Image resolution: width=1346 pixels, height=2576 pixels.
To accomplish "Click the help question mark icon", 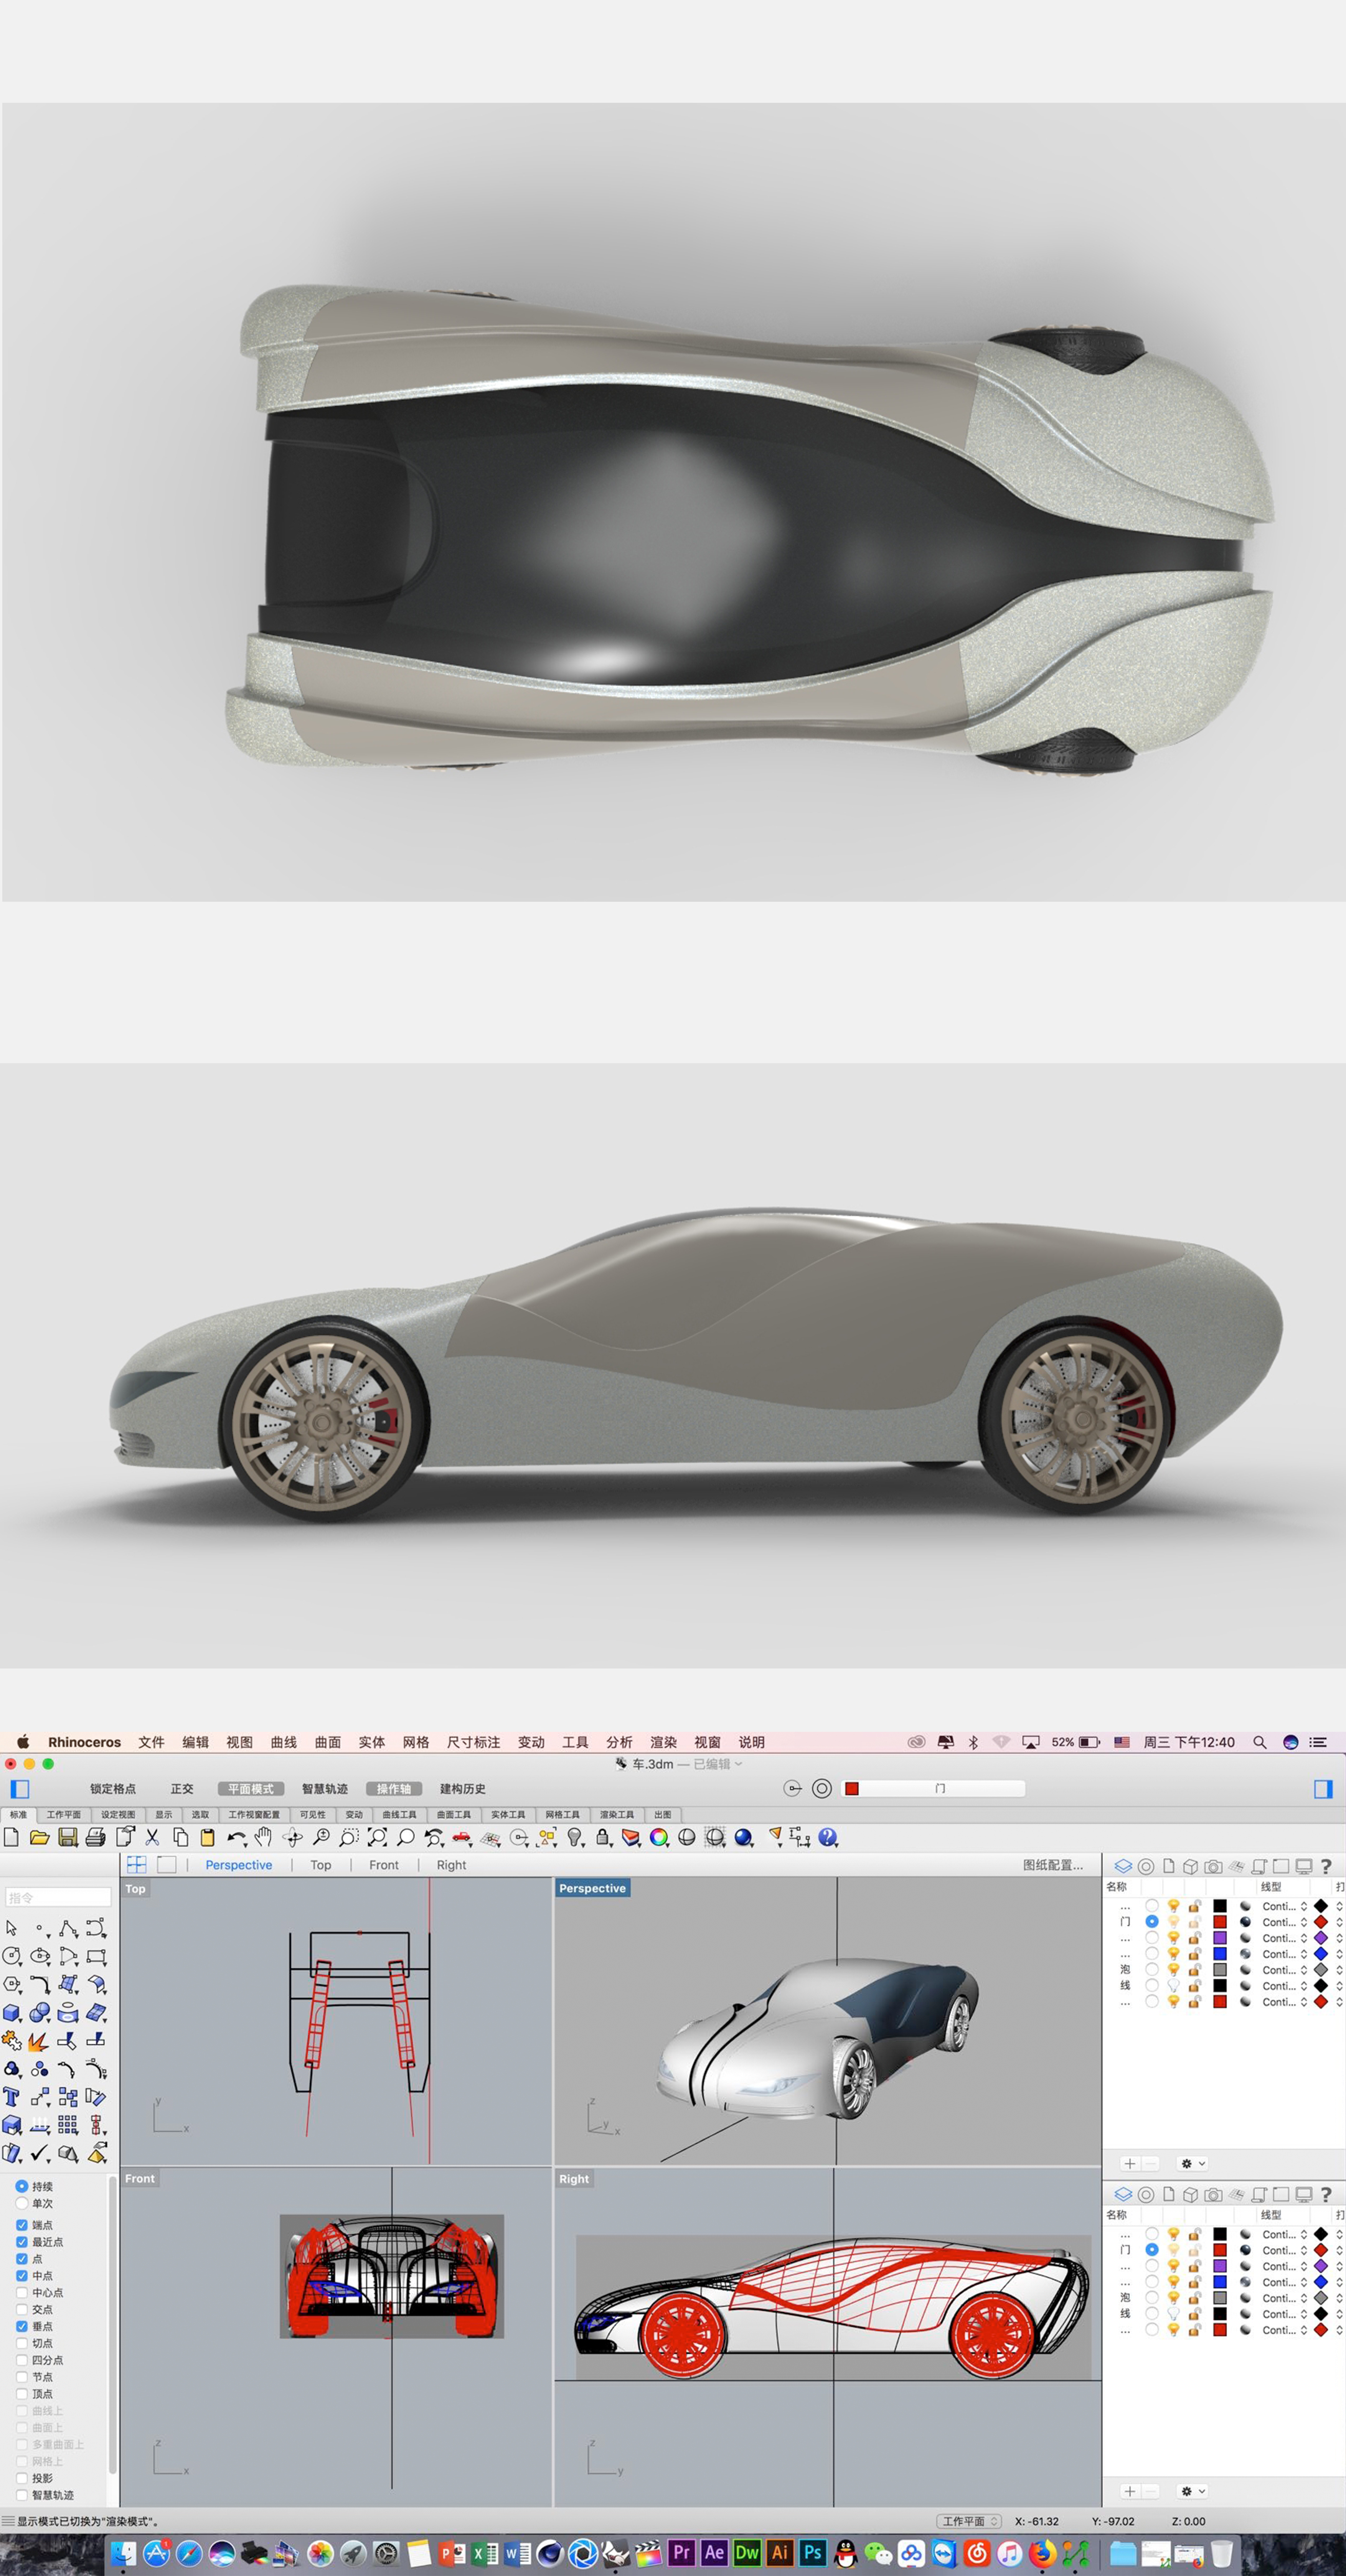I will click(x=1326, y=1866).
